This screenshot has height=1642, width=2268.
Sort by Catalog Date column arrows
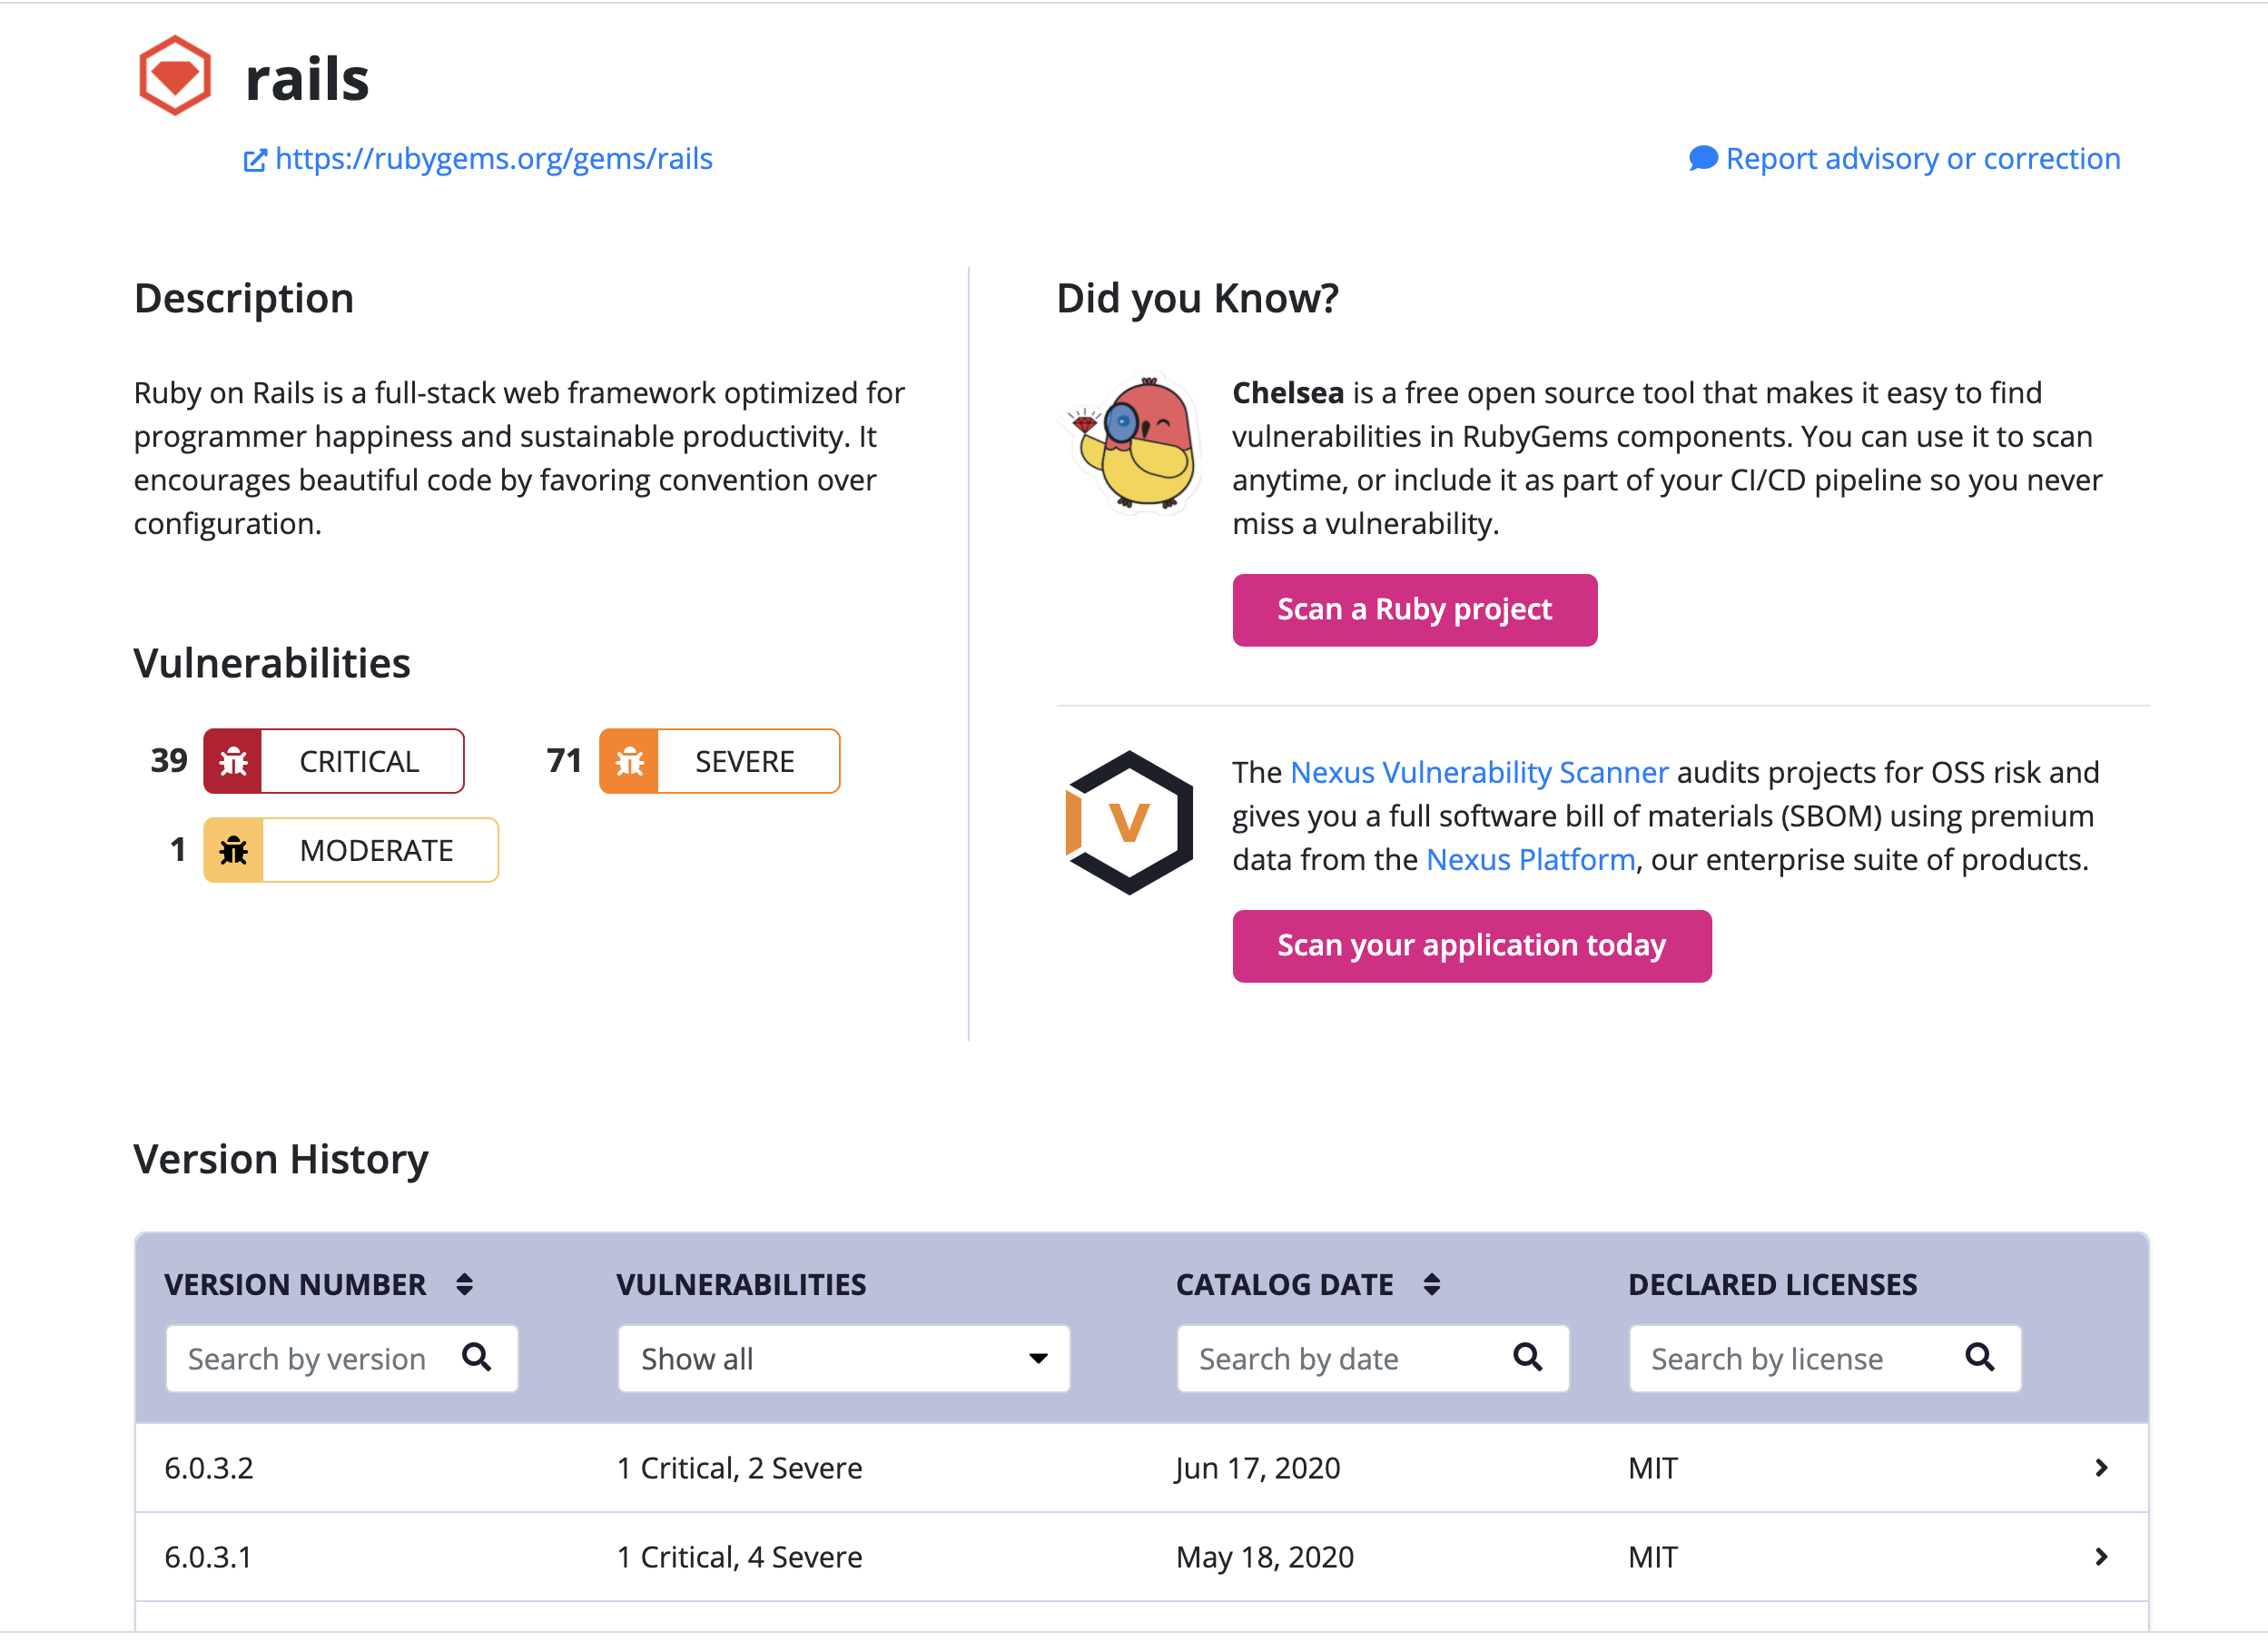pyautogui.click(x=1431, y=1285)
